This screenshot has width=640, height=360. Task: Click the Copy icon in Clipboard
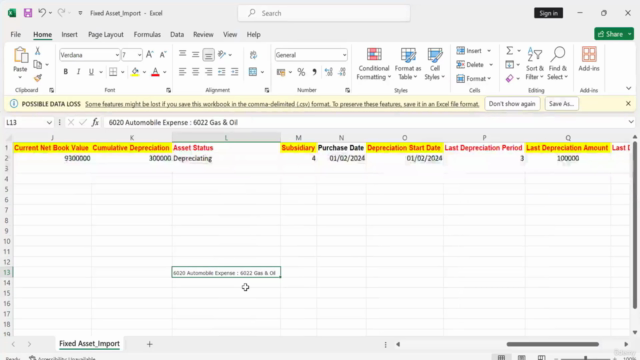38,64
